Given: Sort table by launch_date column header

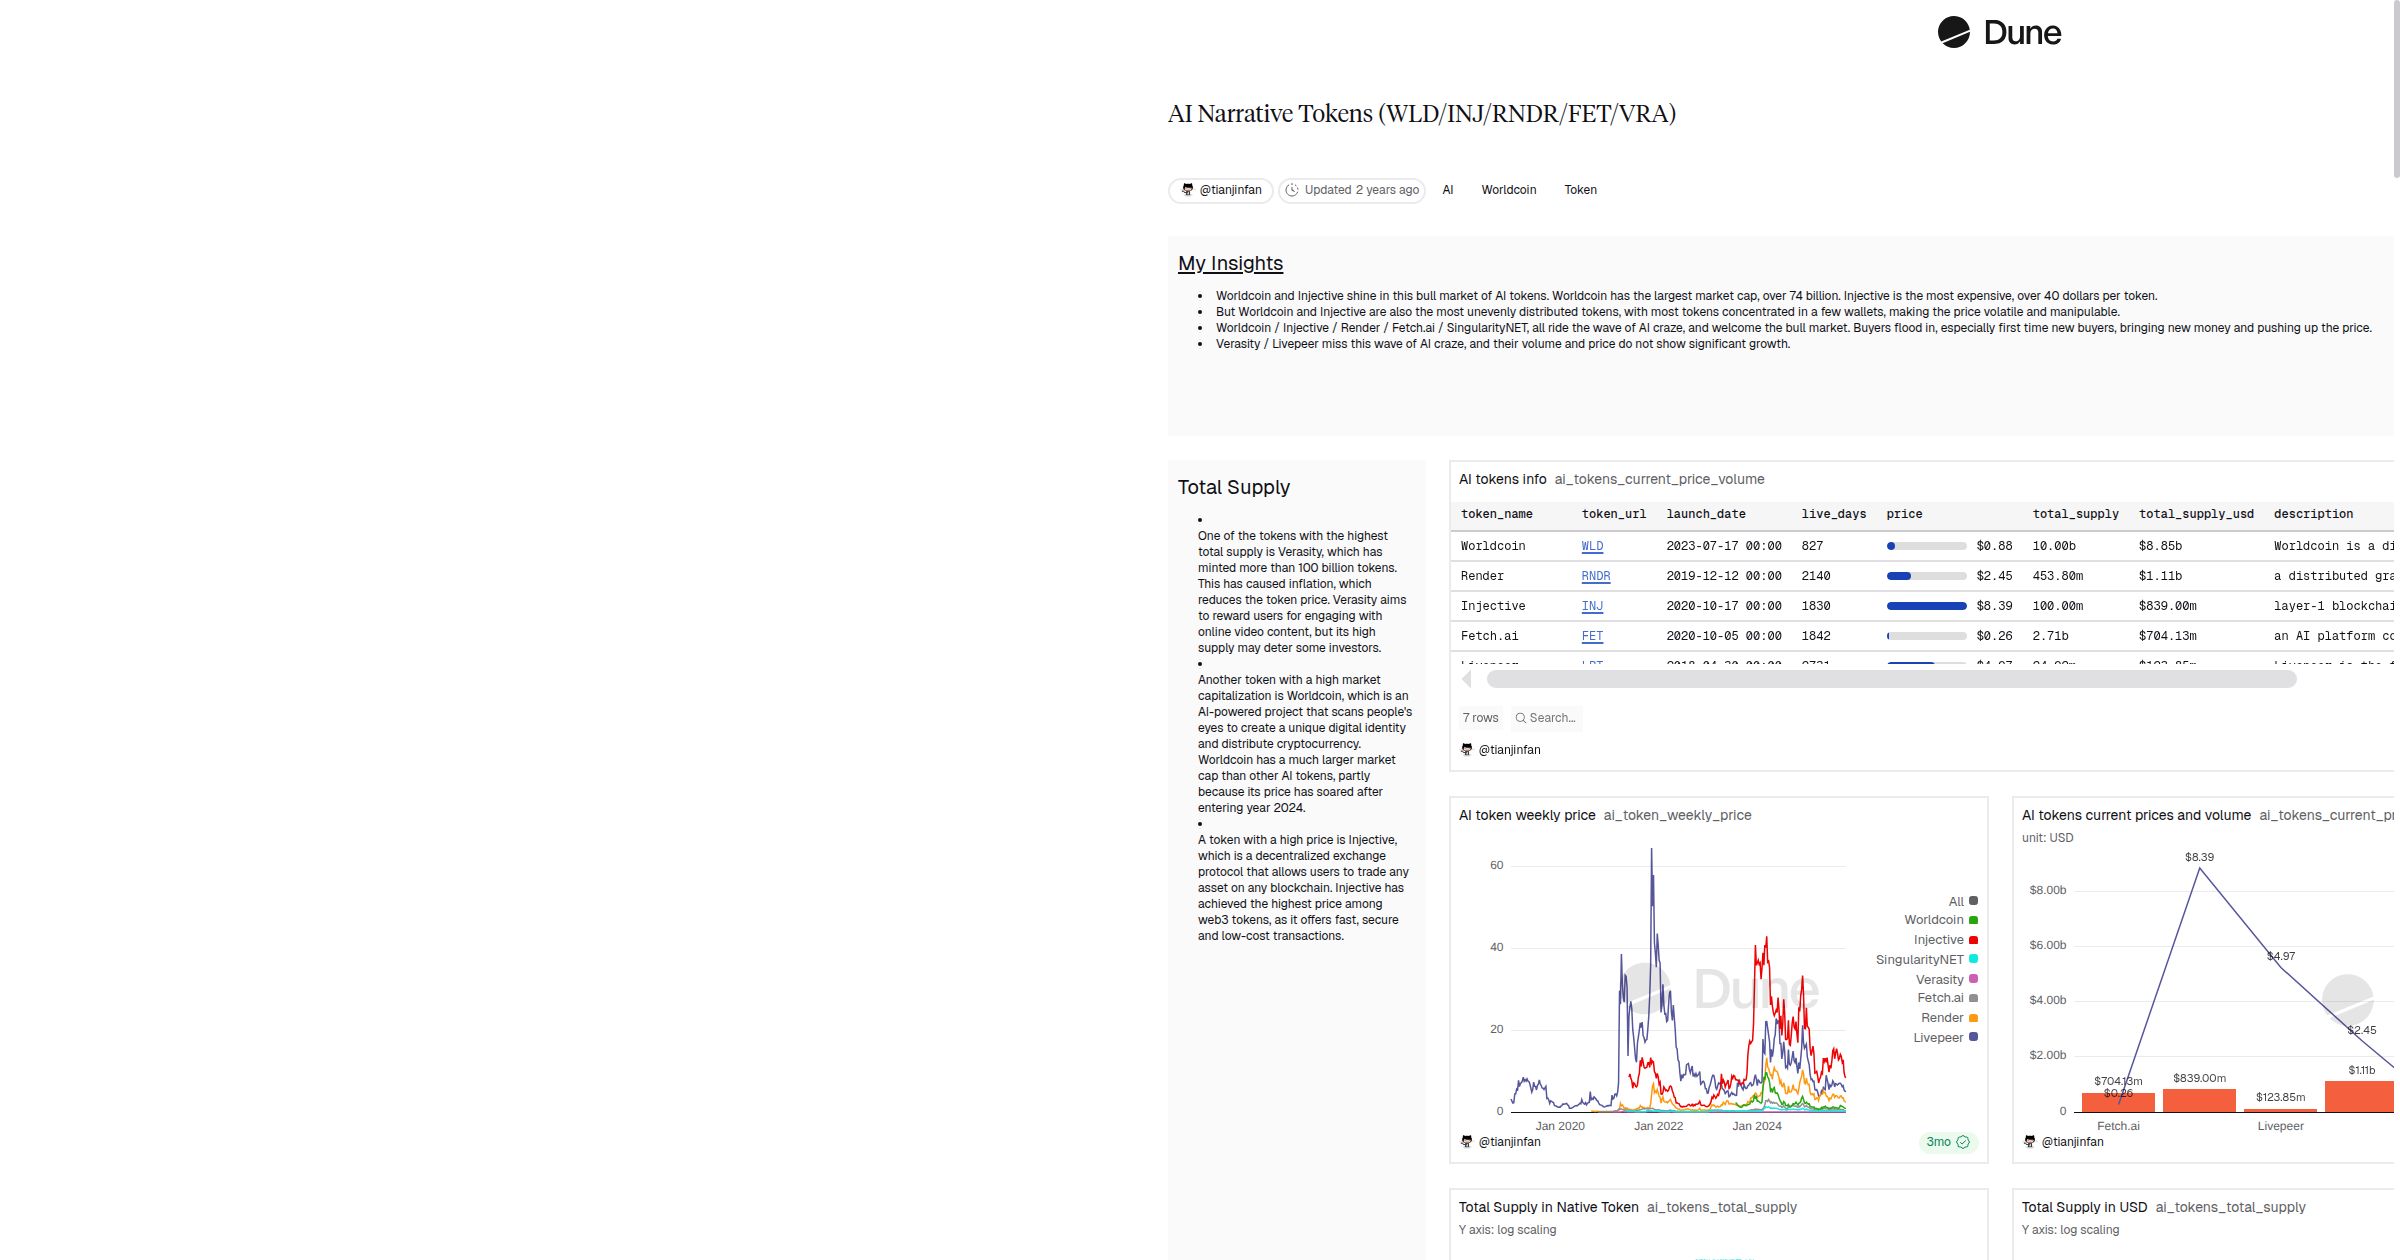Looking at the screenshot, I should (1705, 514).
